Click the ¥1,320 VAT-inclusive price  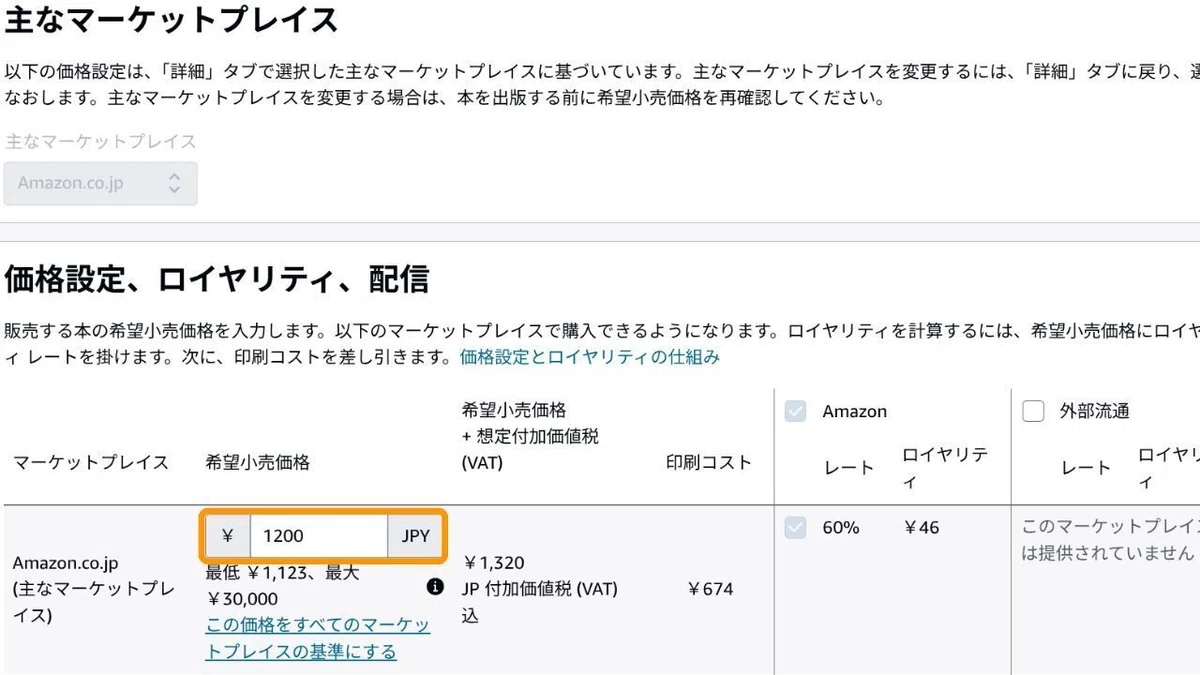pyautogui.click(x=493, y=563)
